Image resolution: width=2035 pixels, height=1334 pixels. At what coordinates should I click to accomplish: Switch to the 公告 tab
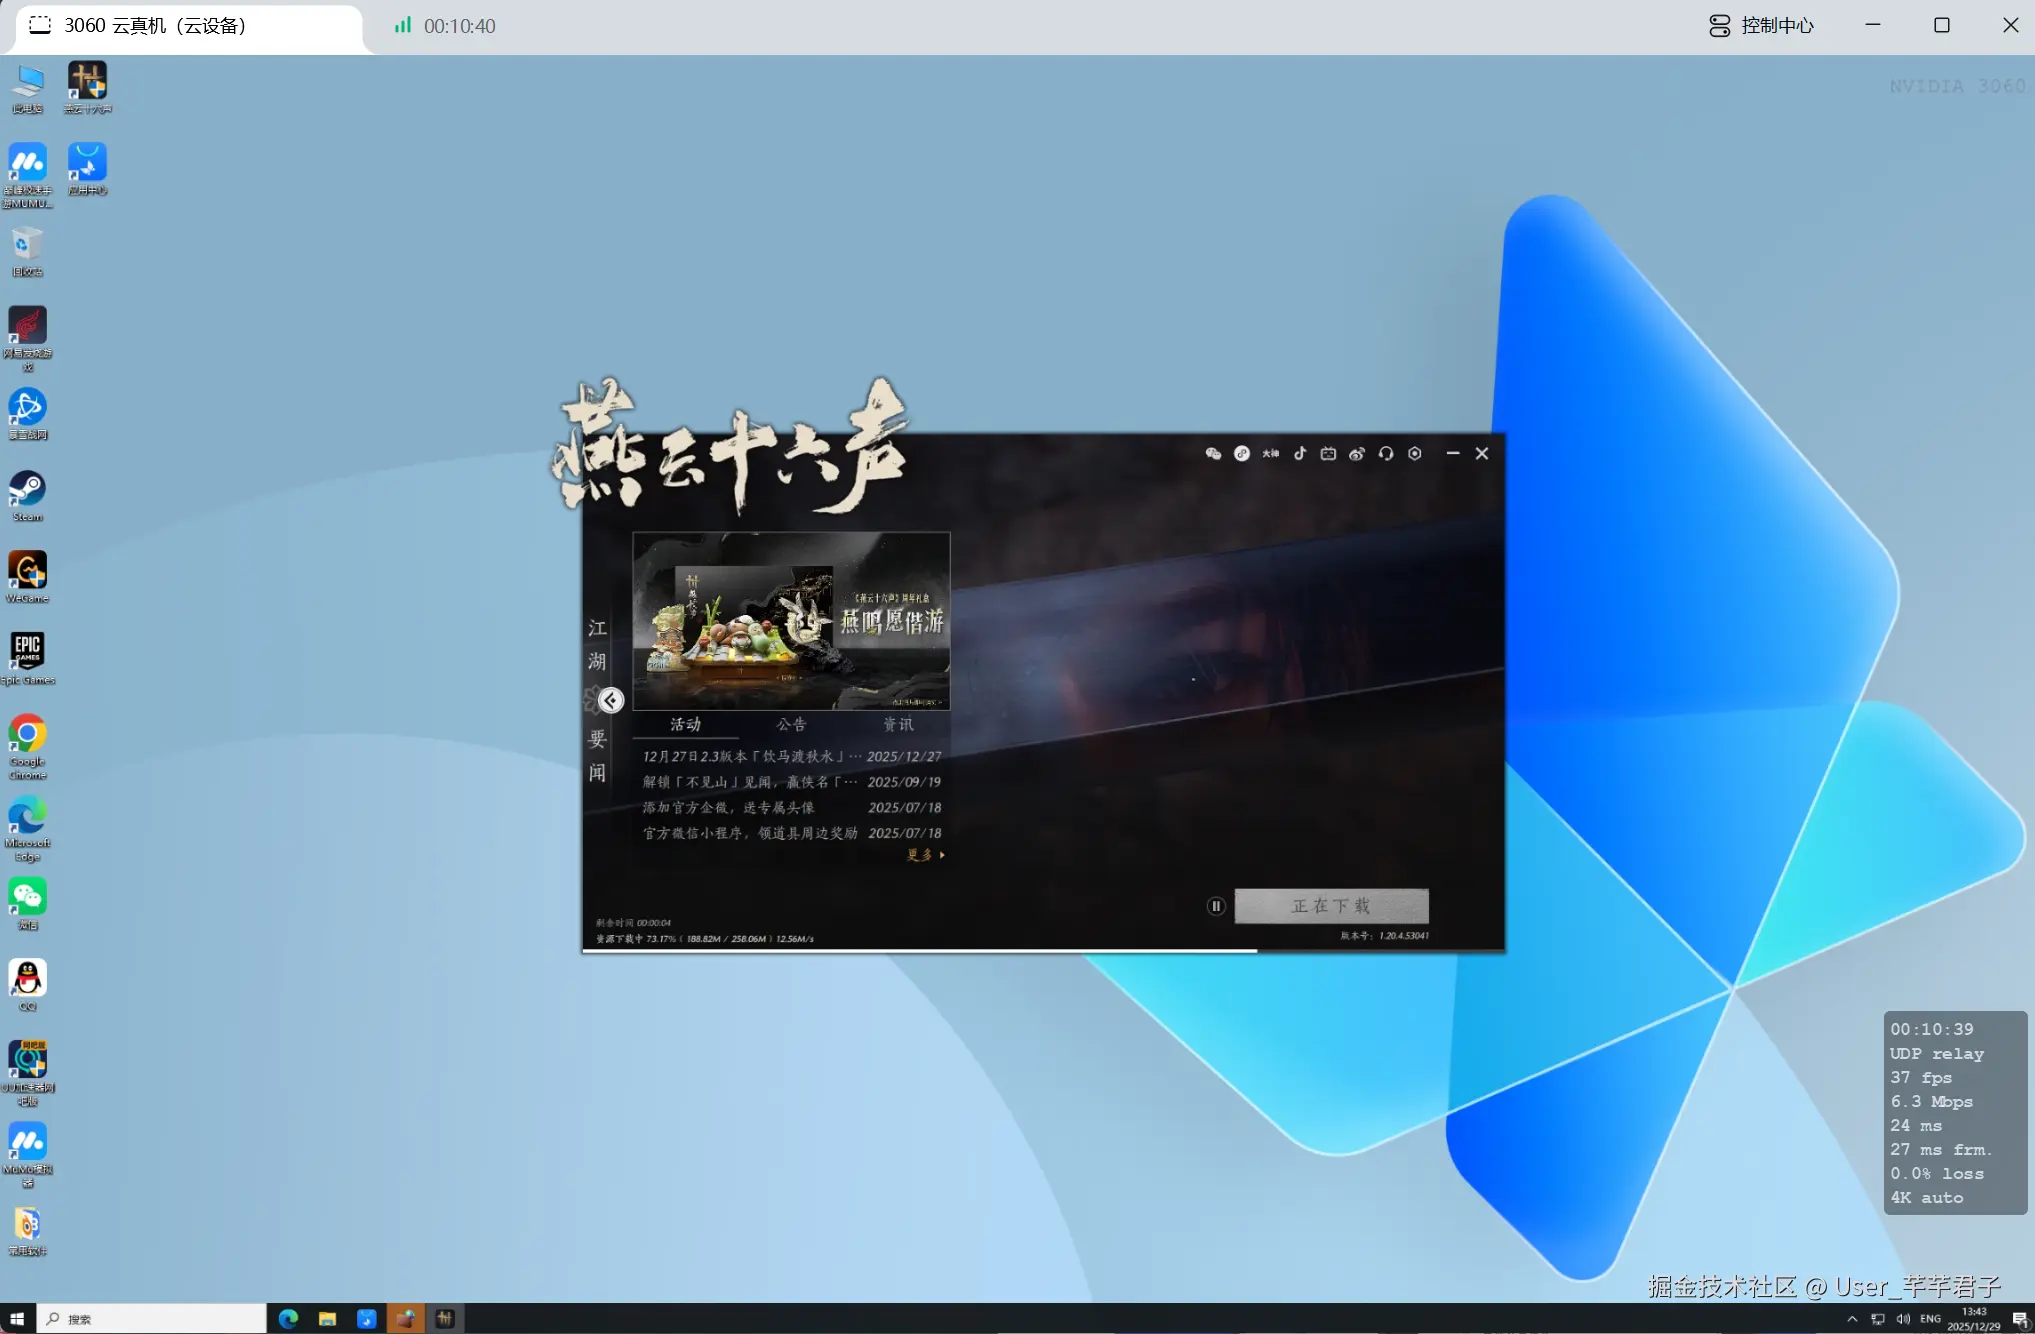[x=791, y=724]
